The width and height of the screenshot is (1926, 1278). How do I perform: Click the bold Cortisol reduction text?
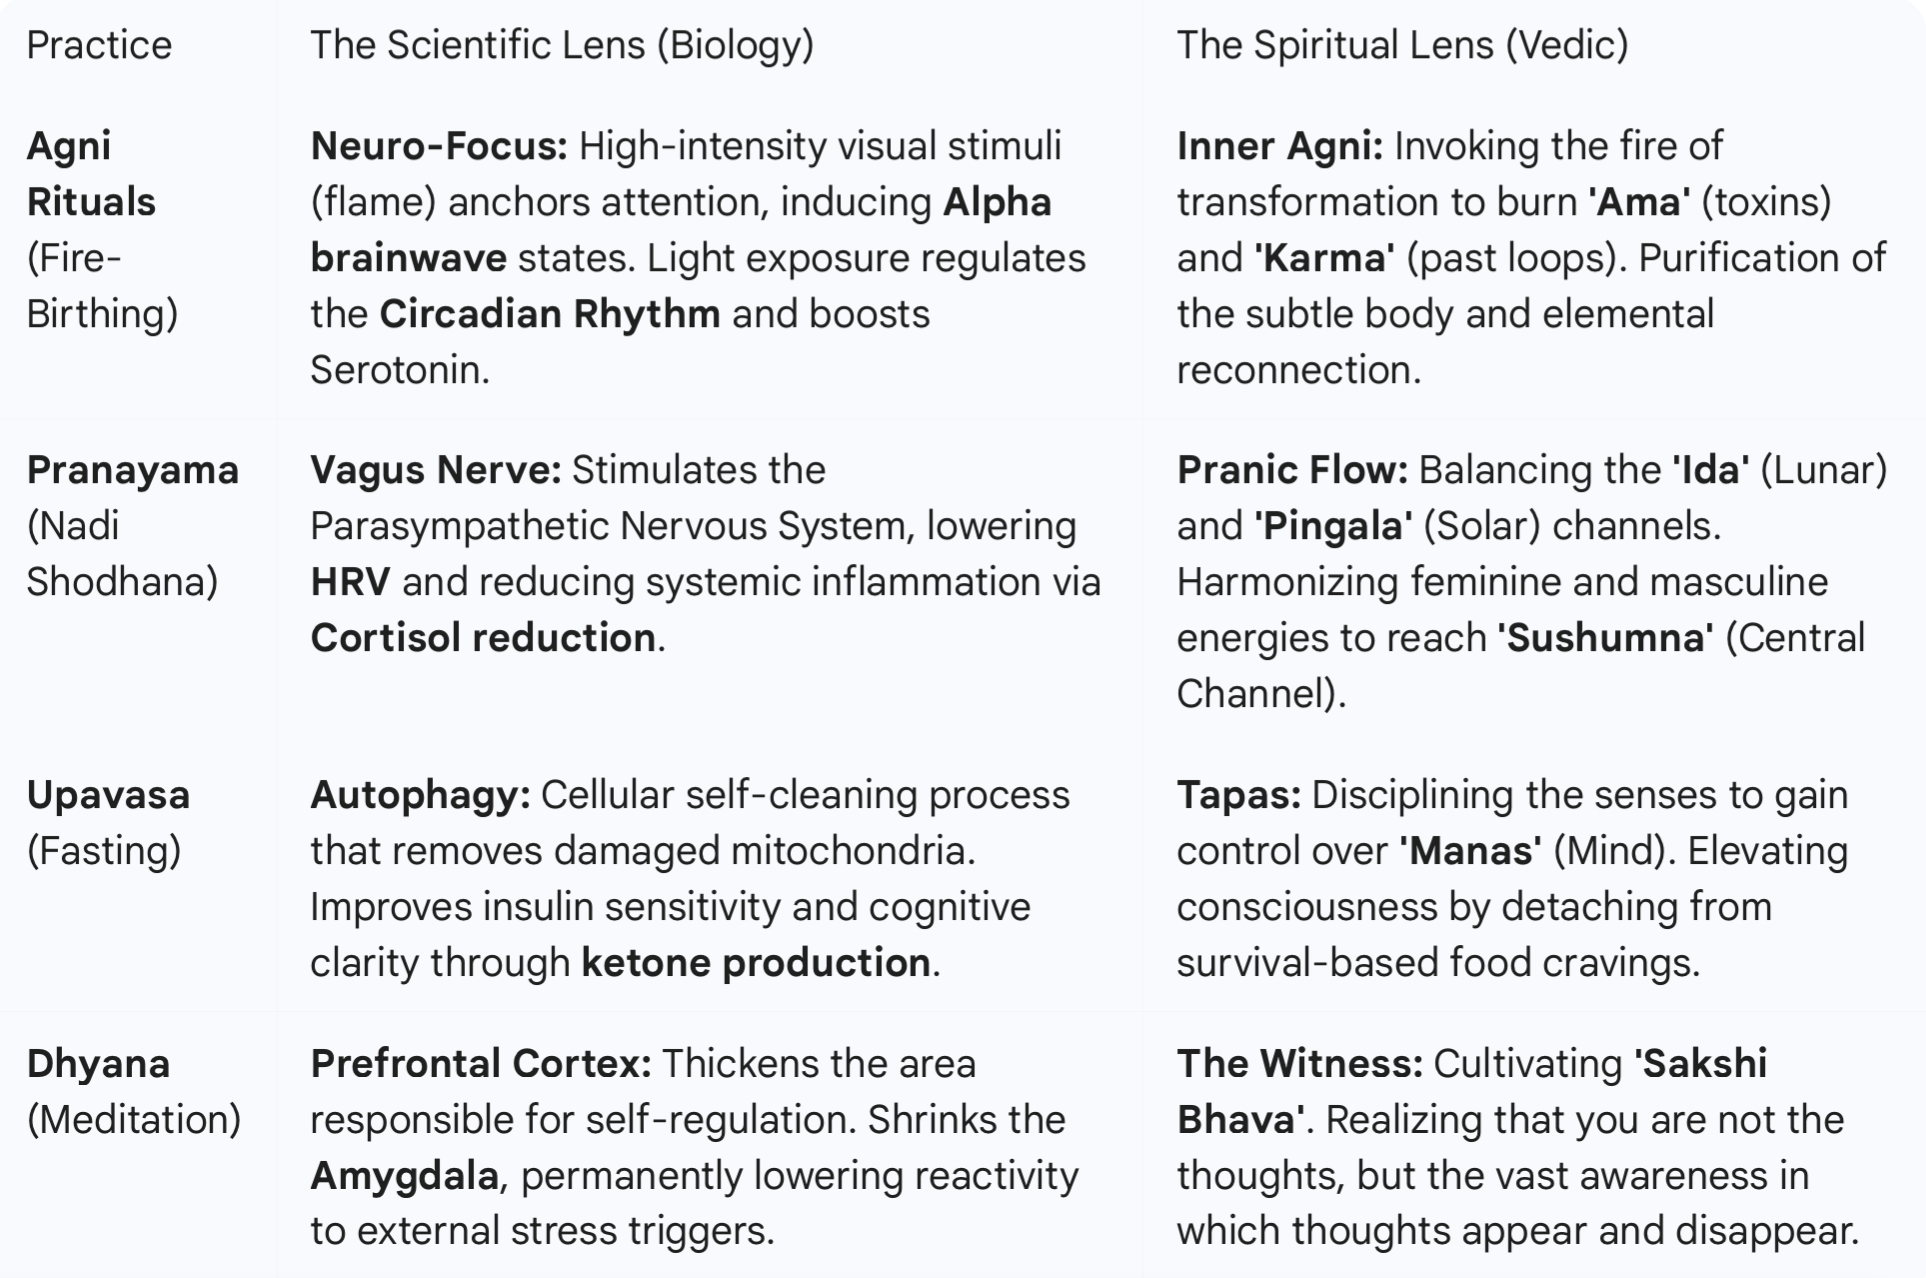tap(483, 638)
